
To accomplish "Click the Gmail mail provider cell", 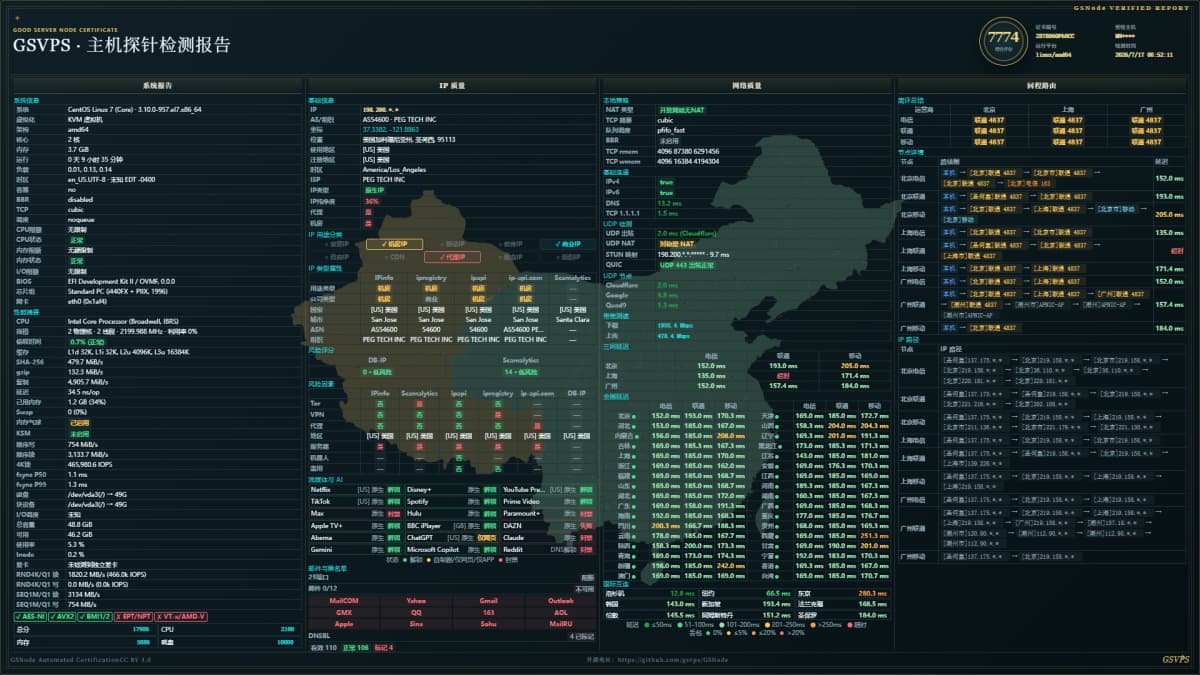I will tap(489, 600).
